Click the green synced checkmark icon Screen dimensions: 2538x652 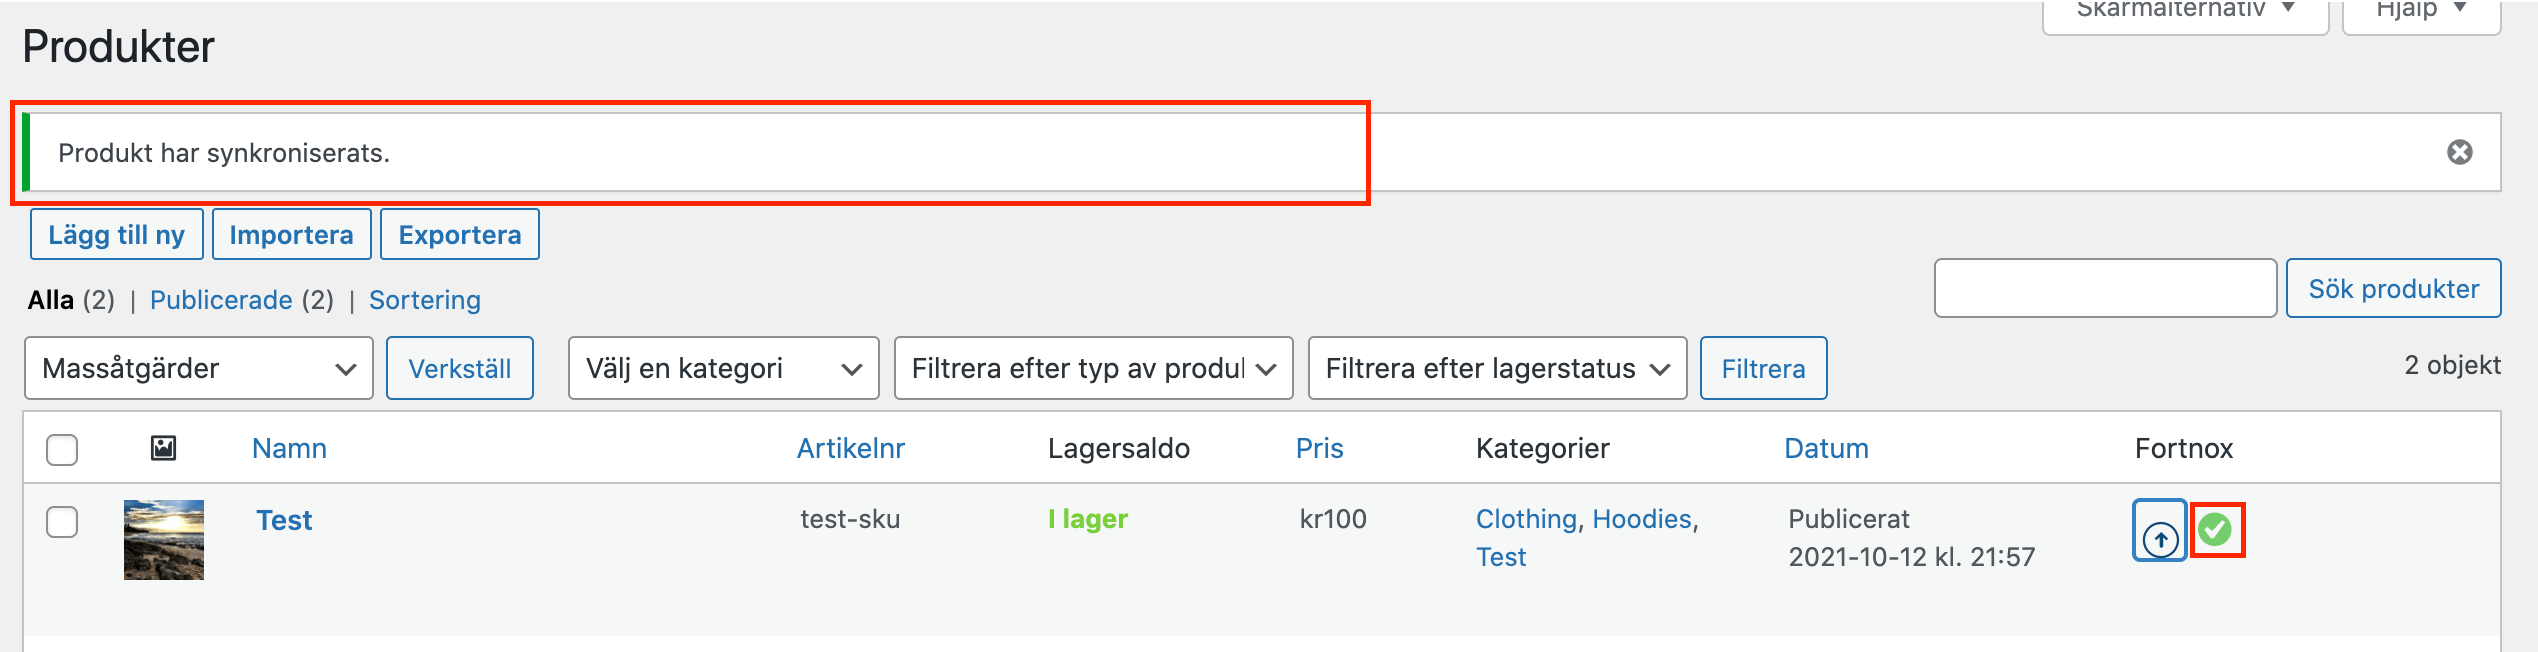click(2216, 529)
